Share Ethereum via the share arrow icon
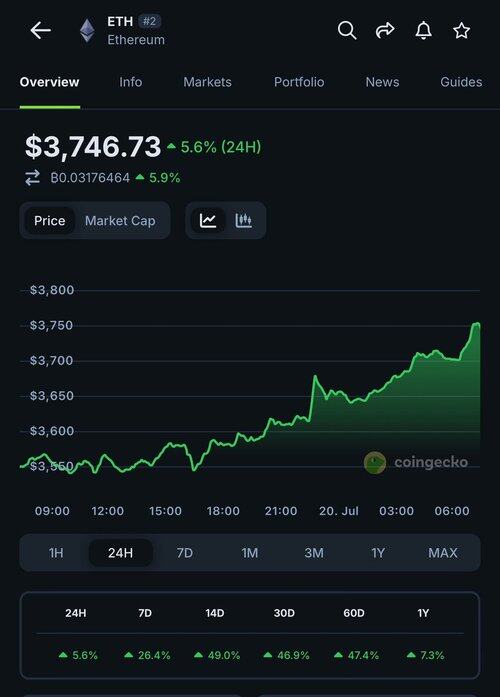Viewport: 500px width, 697px height. click(385, 30)
